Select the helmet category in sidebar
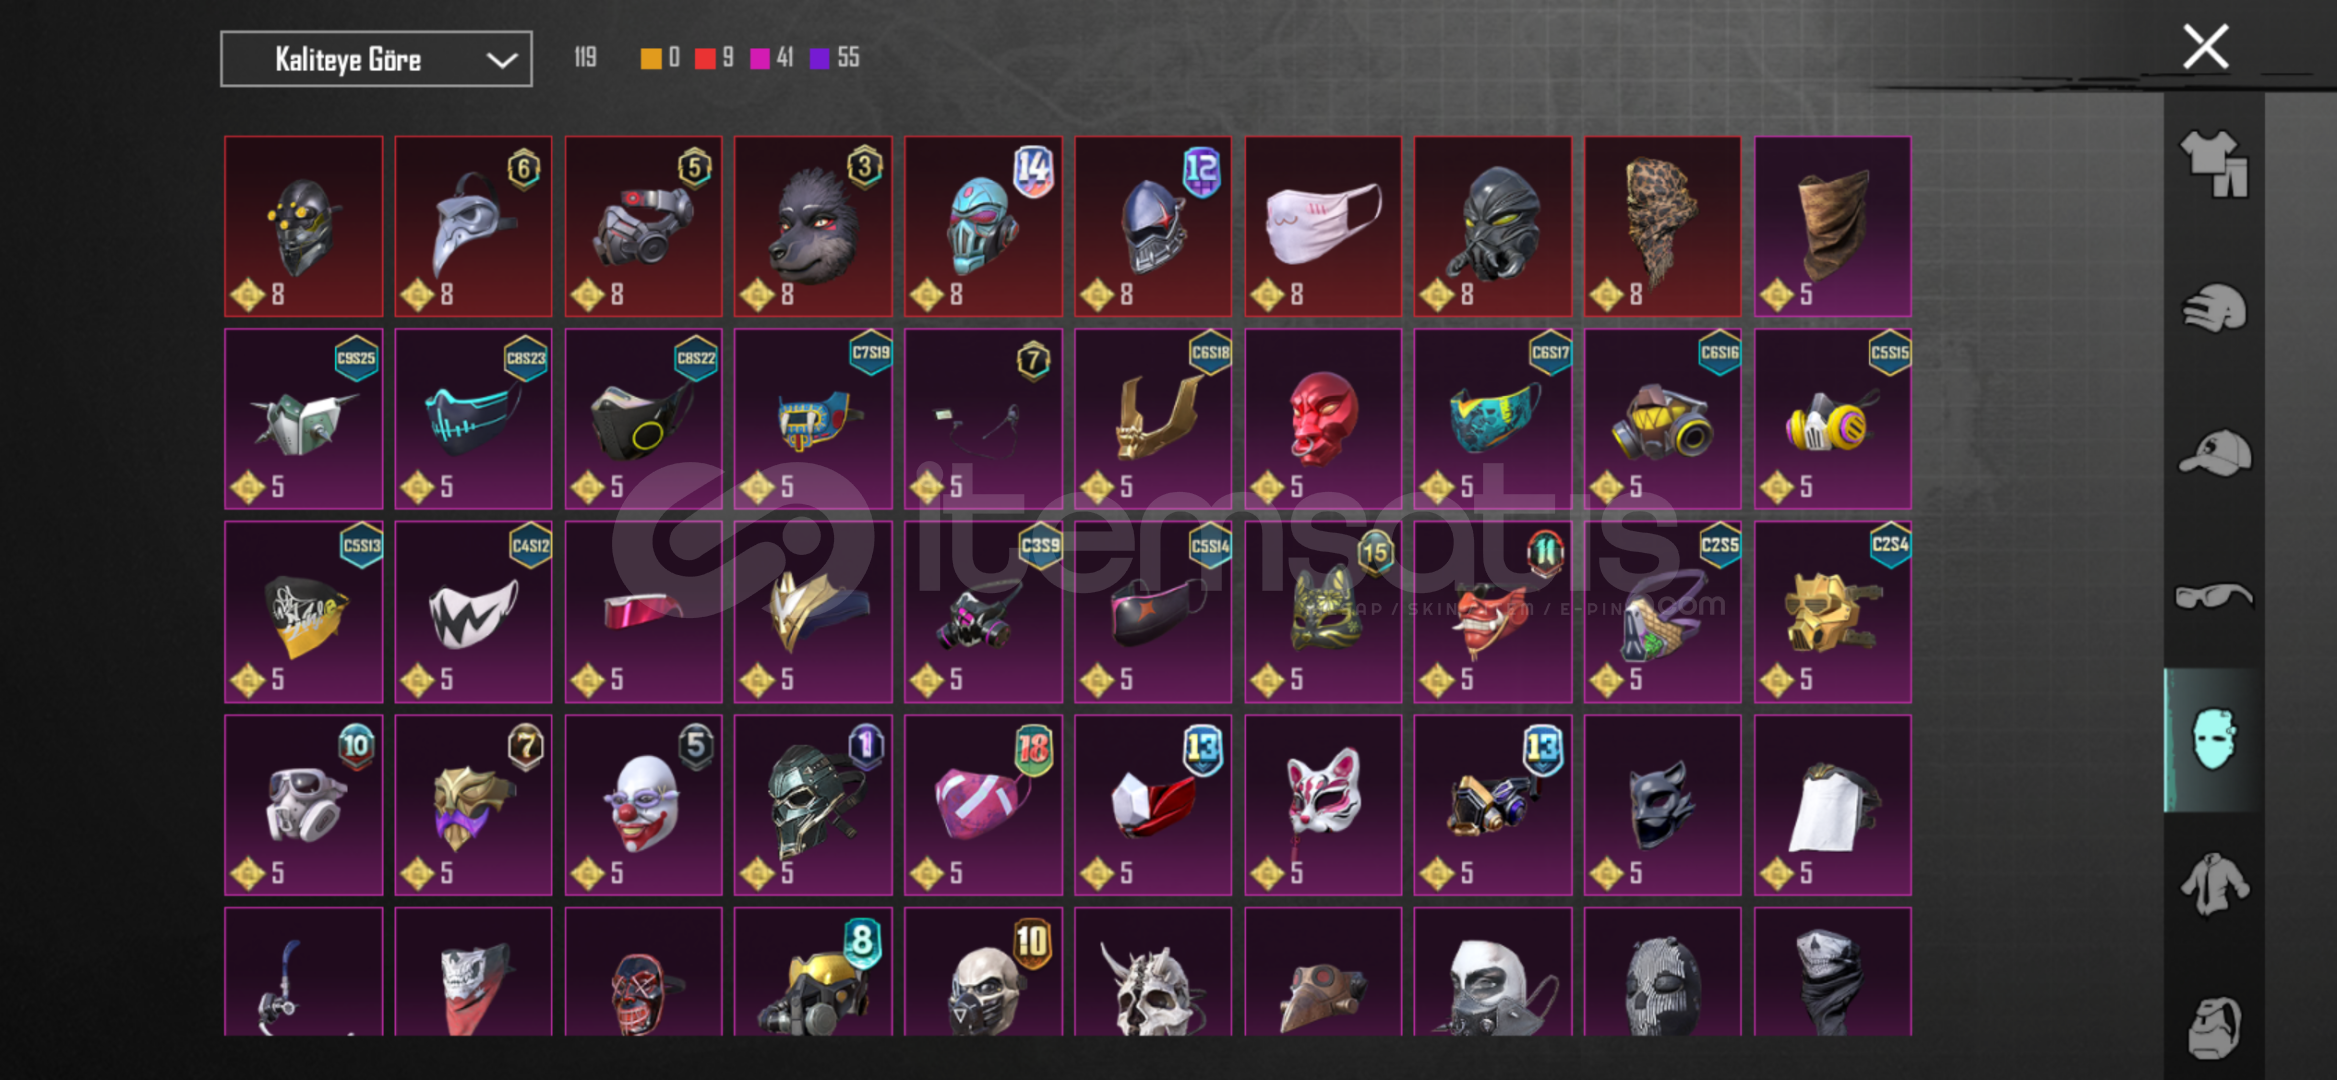 [2214, 308]
